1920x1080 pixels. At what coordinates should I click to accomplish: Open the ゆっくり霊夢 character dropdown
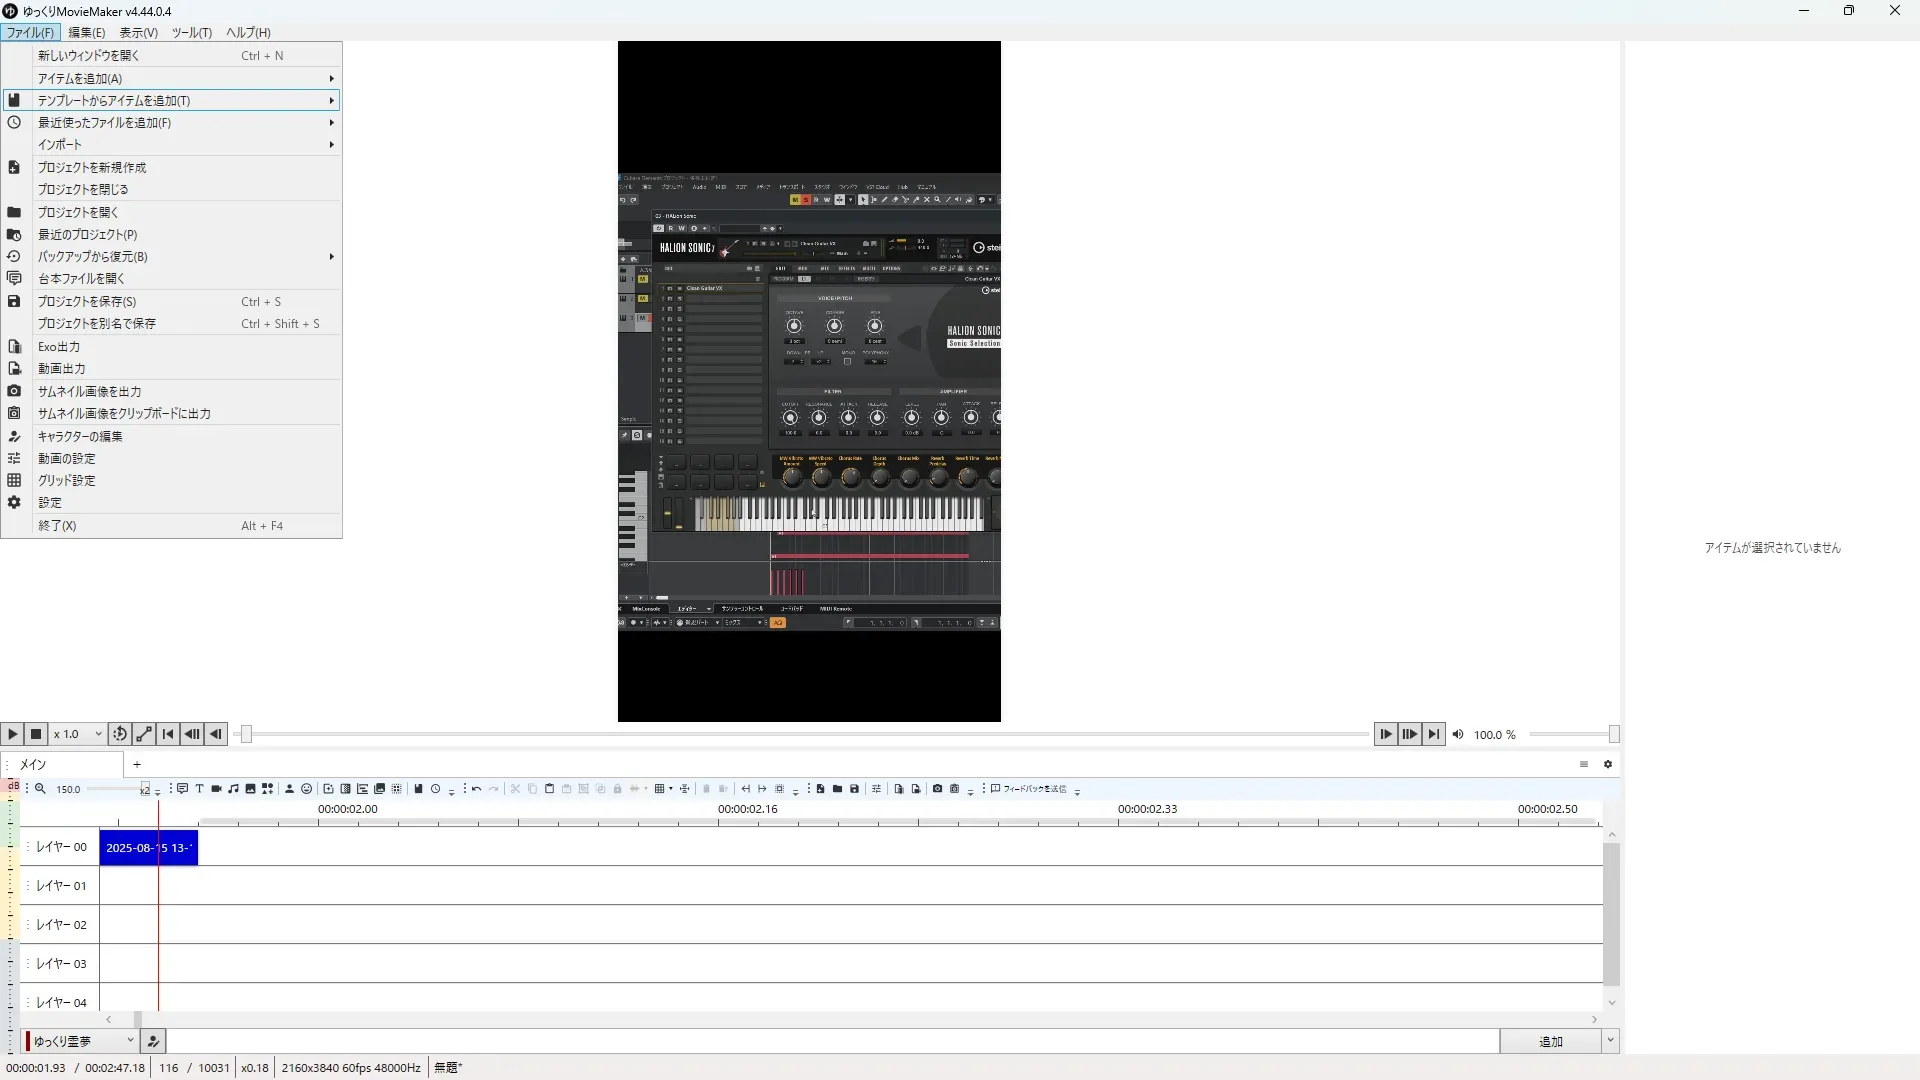(x=82, y=1041)
